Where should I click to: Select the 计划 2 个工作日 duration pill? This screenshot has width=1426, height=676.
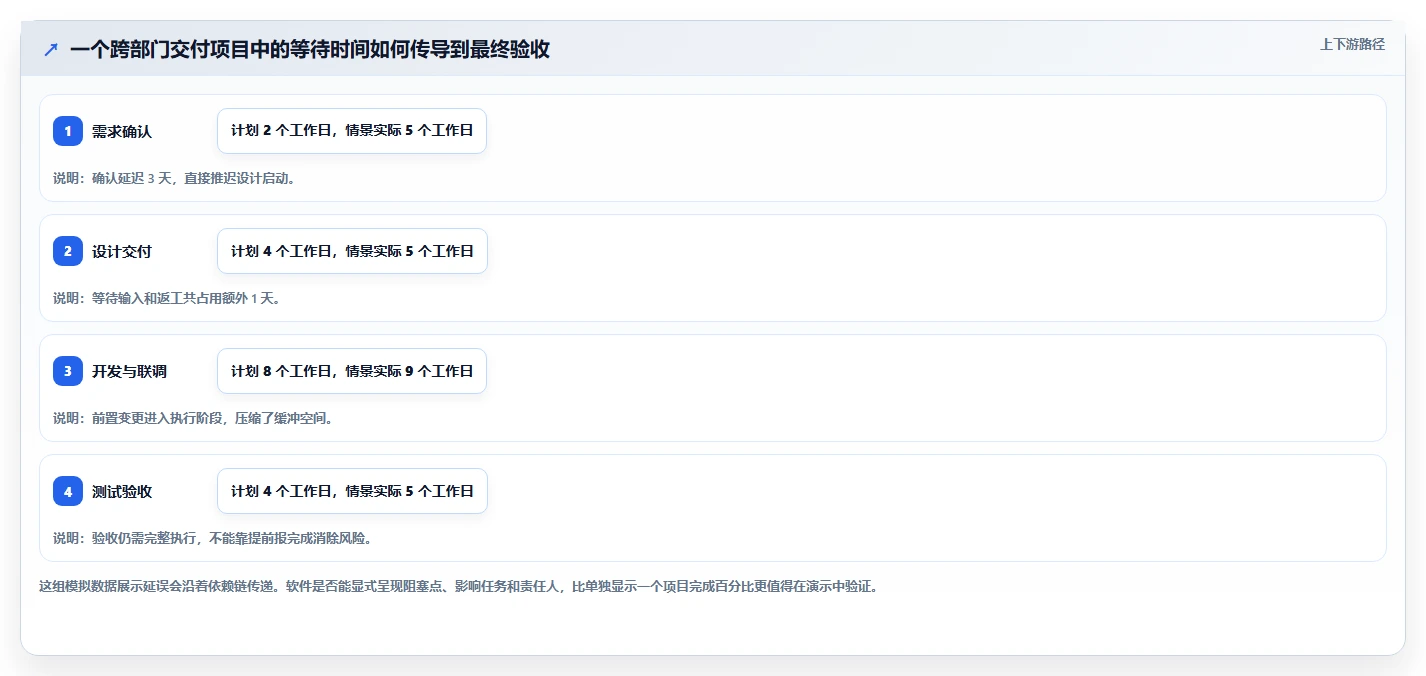pos(352,131)
